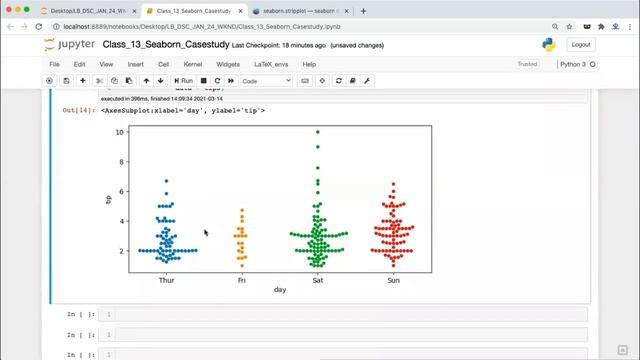Open the Chrome three-dot menu
This screenshot has height=360, width=640.
point(630,27)
